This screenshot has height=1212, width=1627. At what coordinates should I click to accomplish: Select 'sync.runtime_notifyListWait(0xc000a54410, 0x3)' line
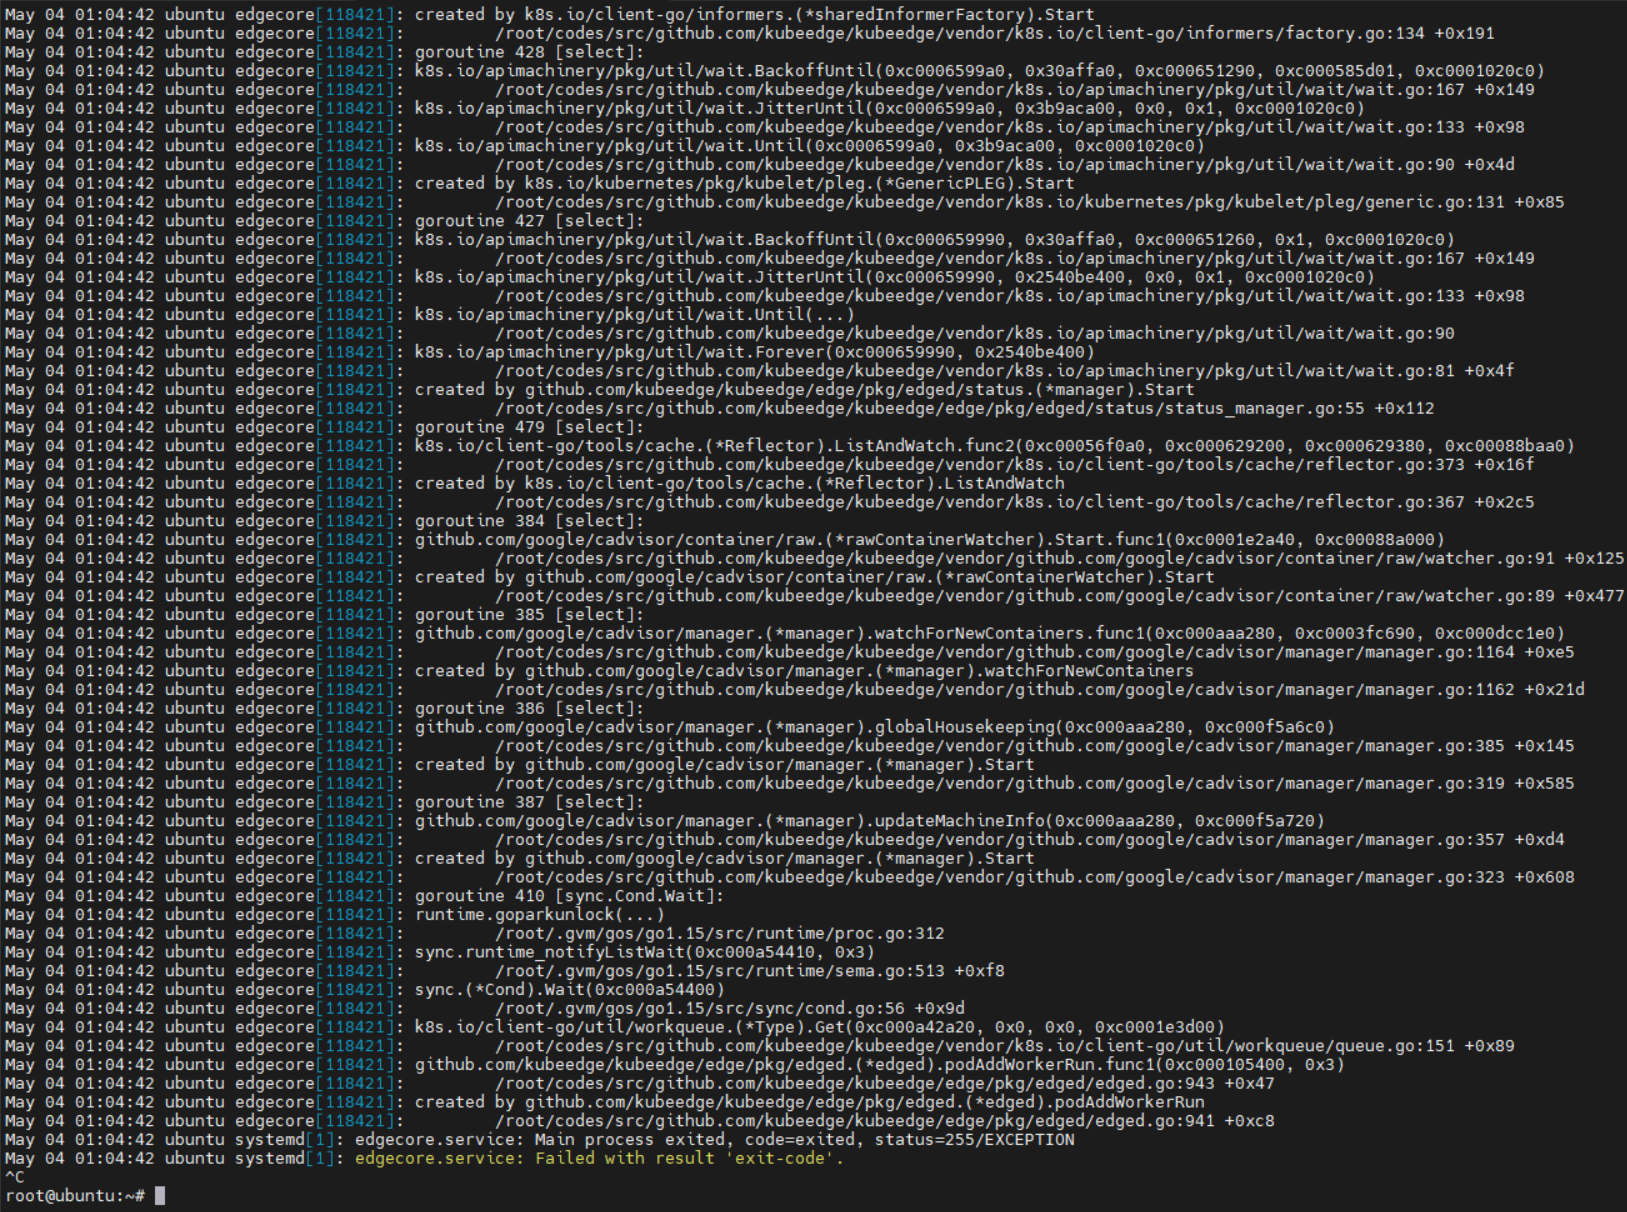point(440,952)
